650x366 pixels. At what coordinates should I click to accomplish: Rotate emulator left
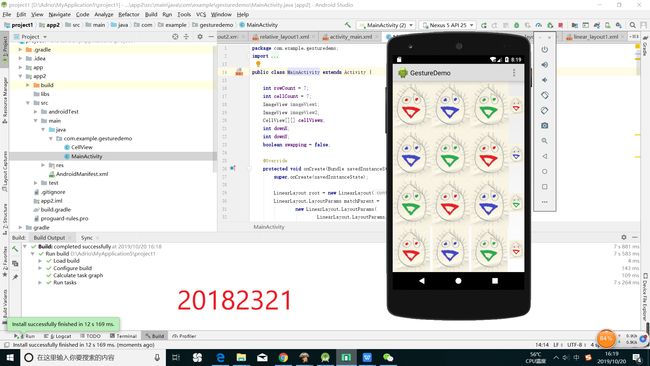545,95
